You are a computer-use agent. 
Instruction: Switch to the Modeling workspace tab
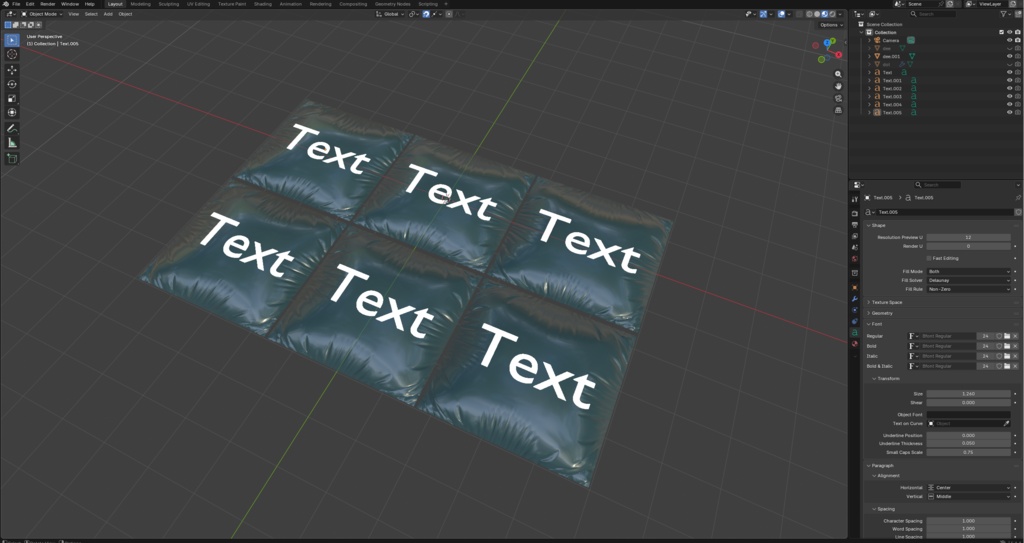point(140,4)
